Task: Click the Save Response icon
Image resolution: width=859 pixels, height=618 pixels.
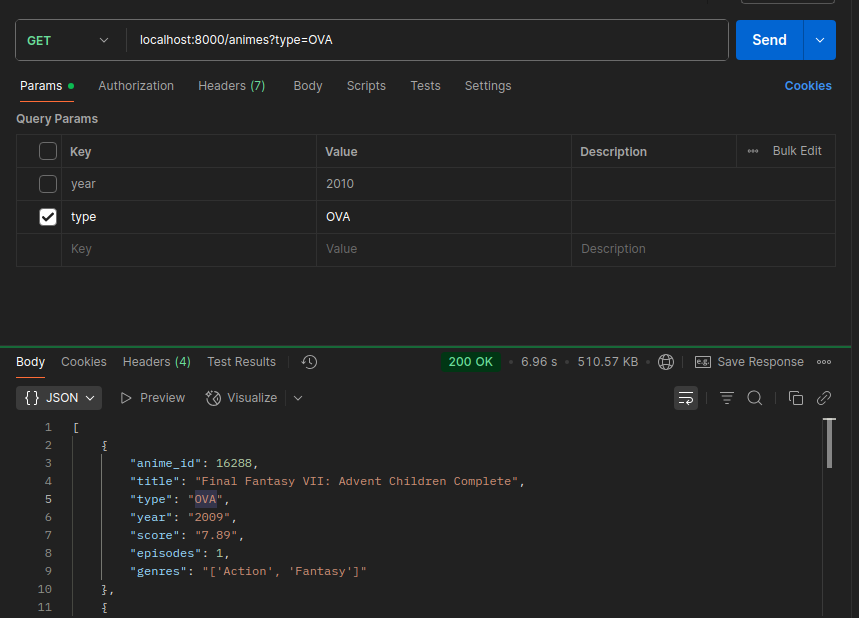Action: click(x=703, y=362)
